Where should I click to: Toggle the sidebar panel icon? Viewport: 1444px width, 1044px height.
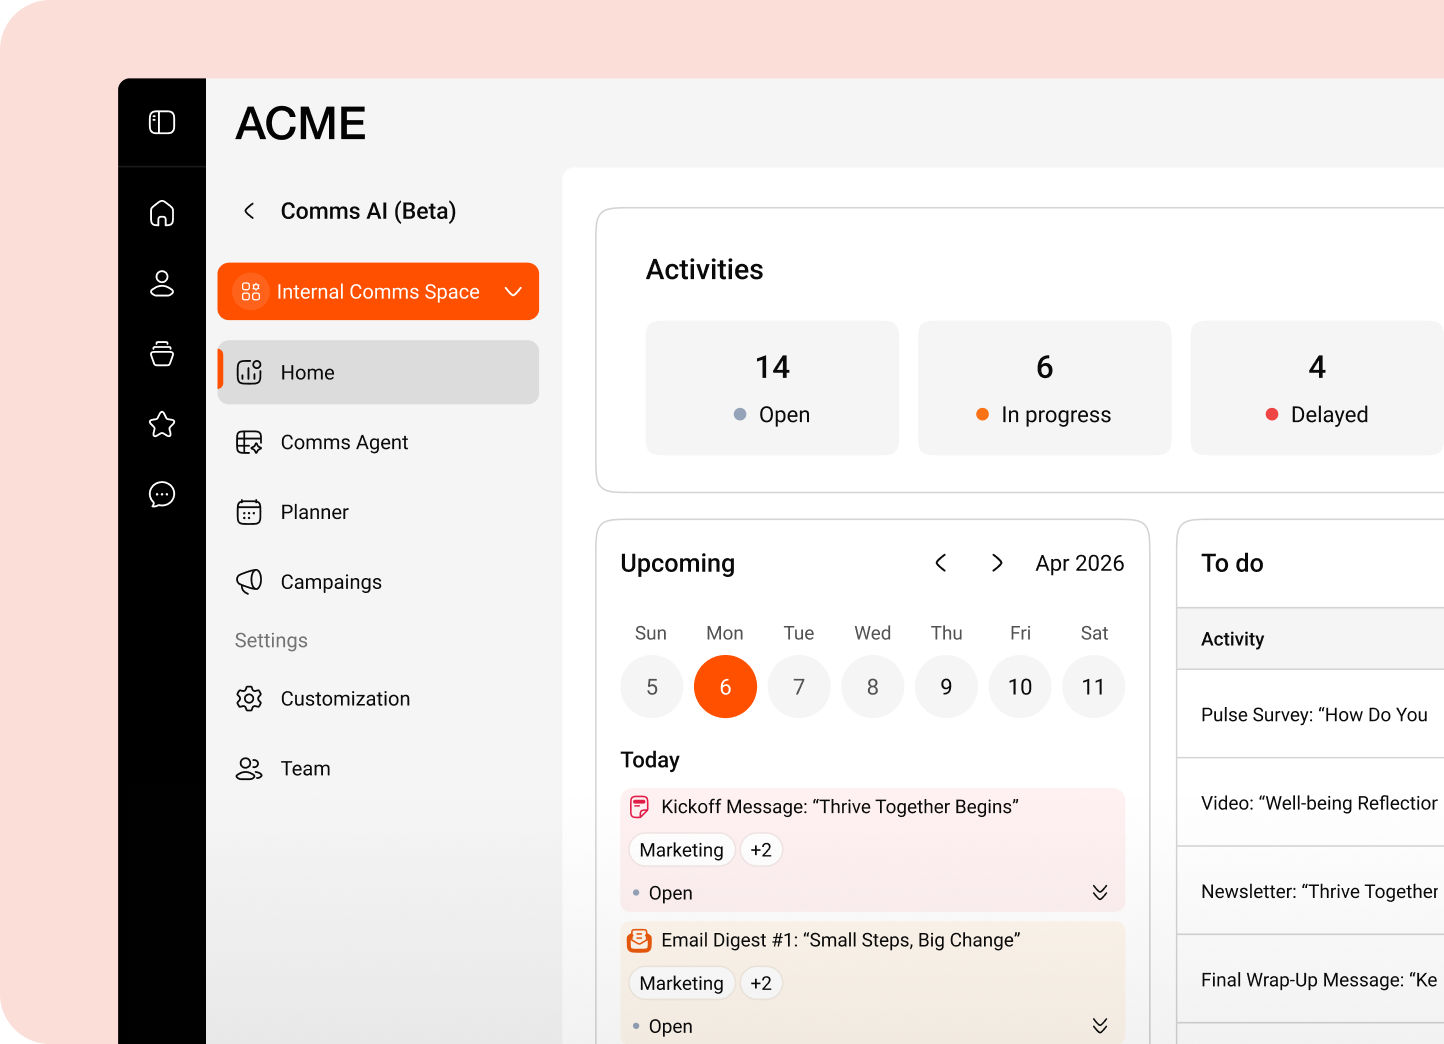(x=162, y=122)
